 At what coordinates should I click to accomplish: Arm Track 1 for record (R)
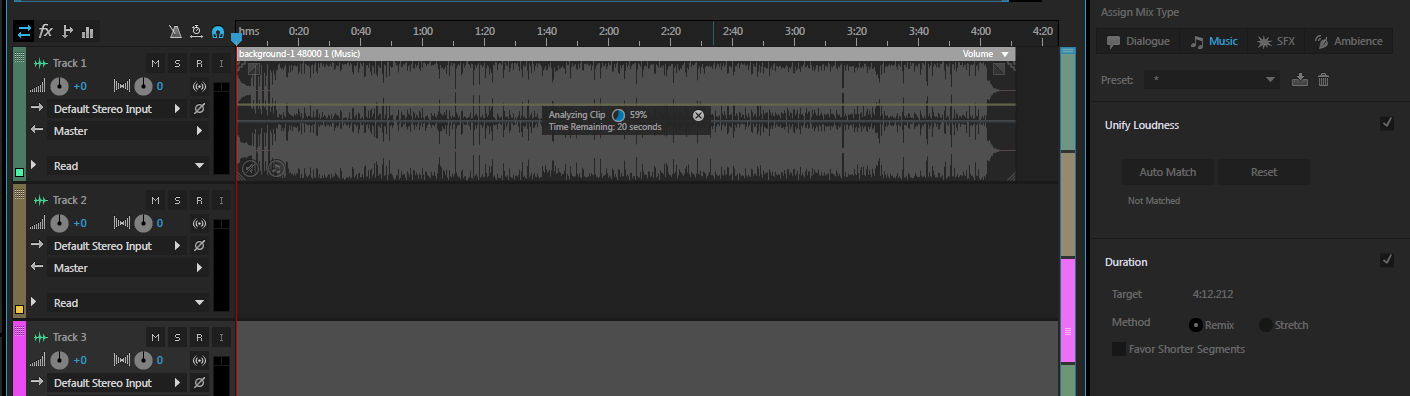tap(199, 63)
